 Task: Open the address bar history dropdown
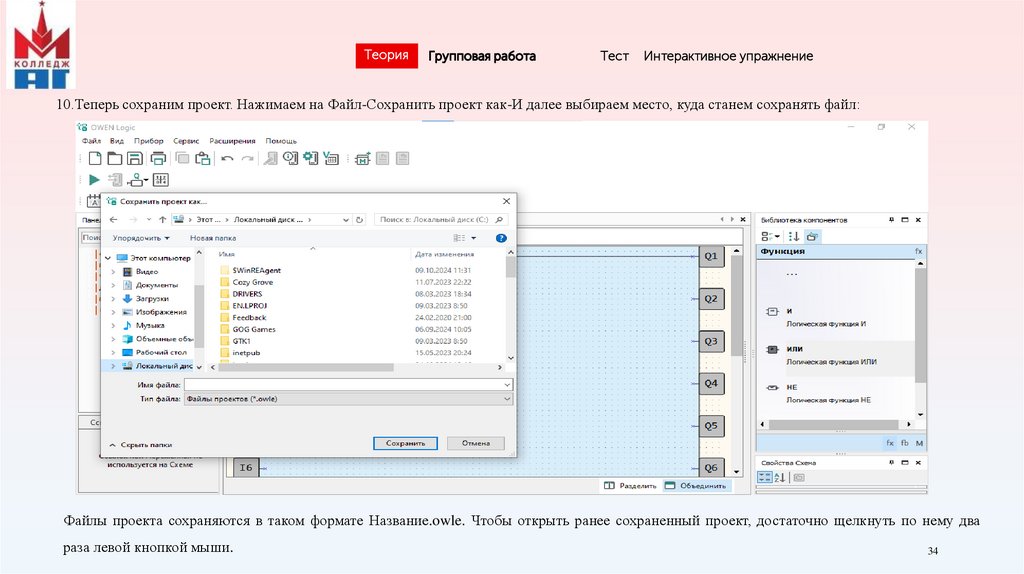(x=345, y=220)
